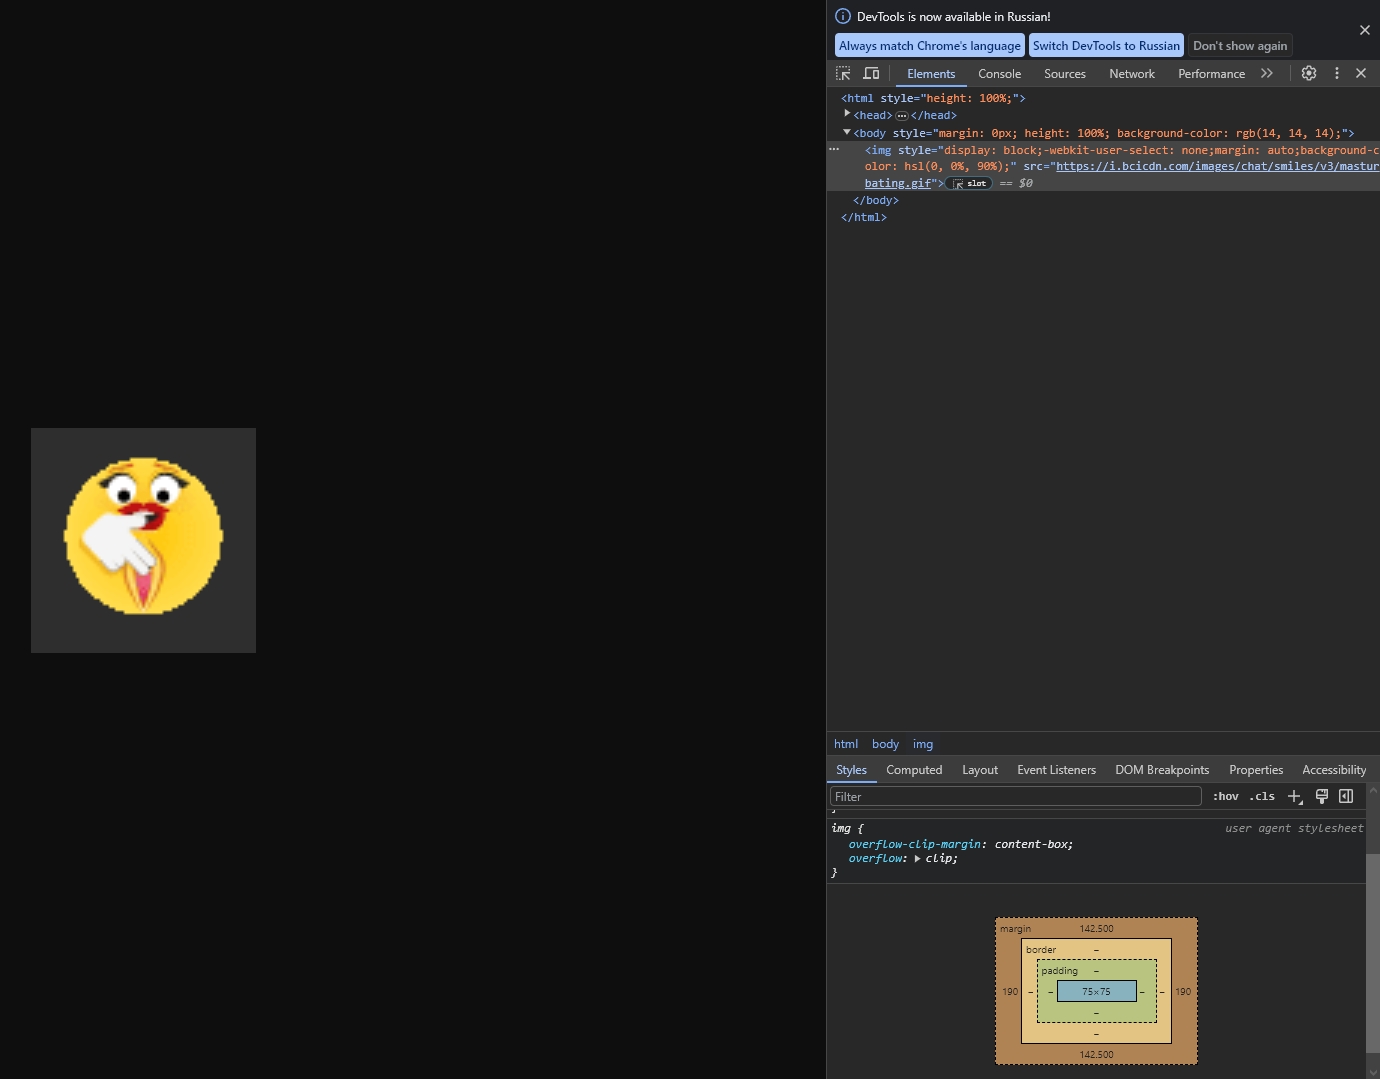The width and height of the screenshot is (1380, 1079).
Task: Open the Performance tab
Action: pyautogui.click(x=1212, y=74)
